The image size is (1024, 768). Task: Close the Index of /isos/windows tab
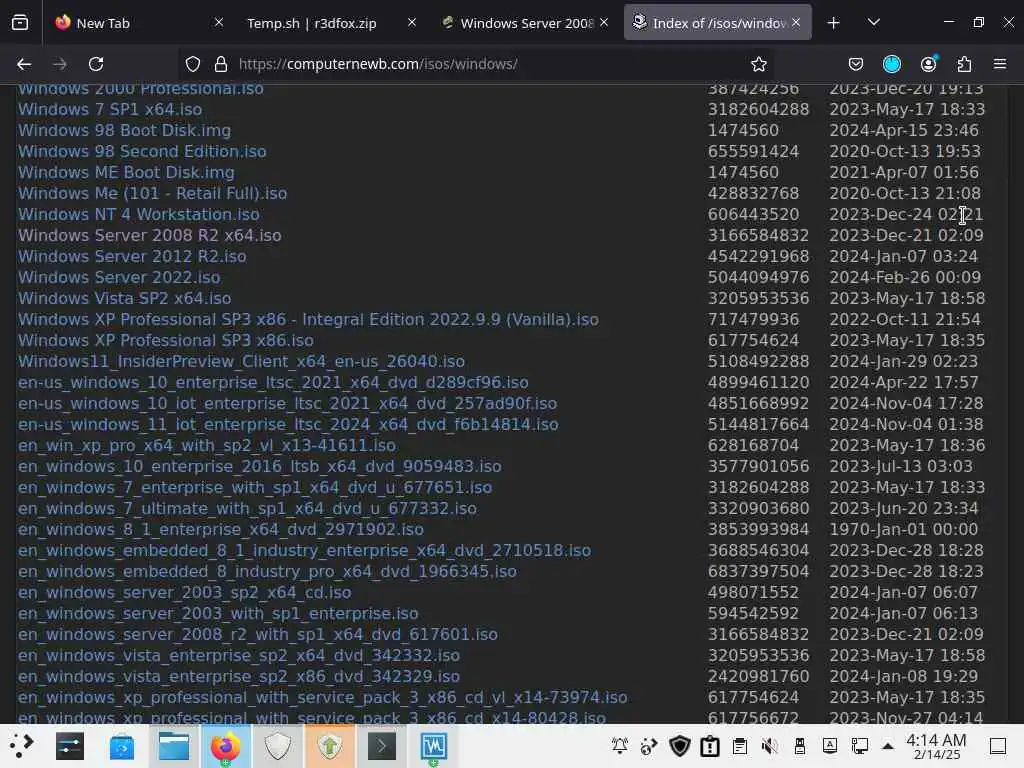[796, 23]
